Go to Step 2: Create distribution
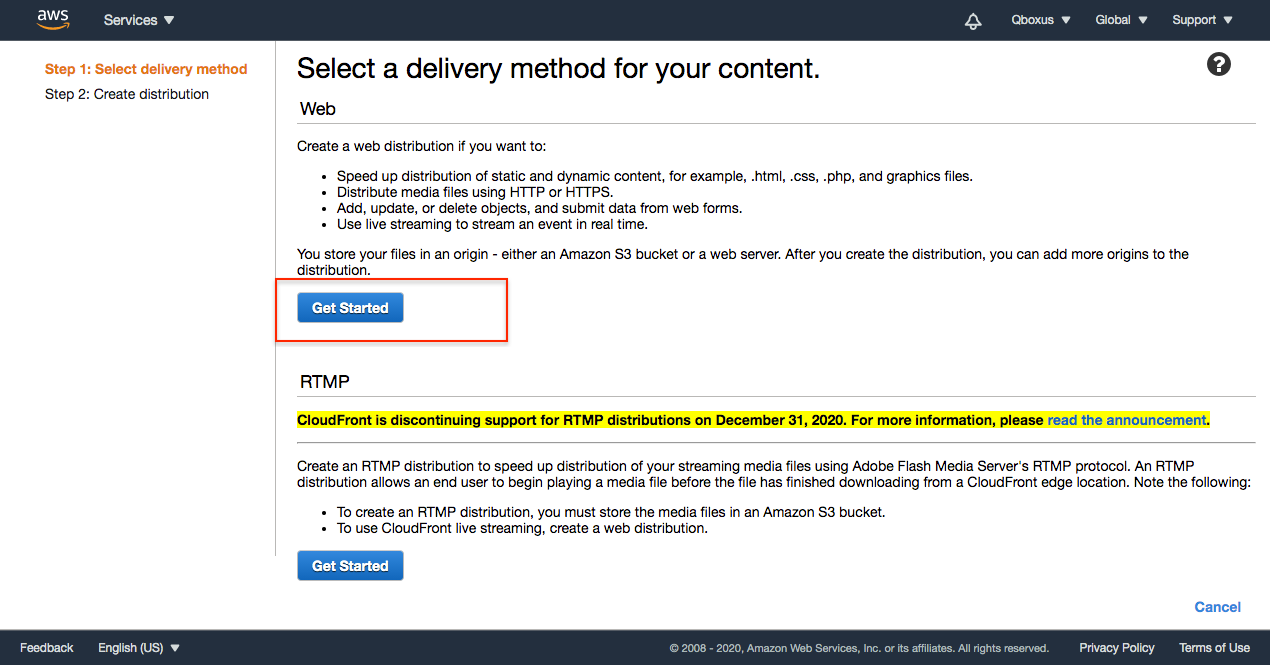The image size is (1270, 665). [127, 94]
